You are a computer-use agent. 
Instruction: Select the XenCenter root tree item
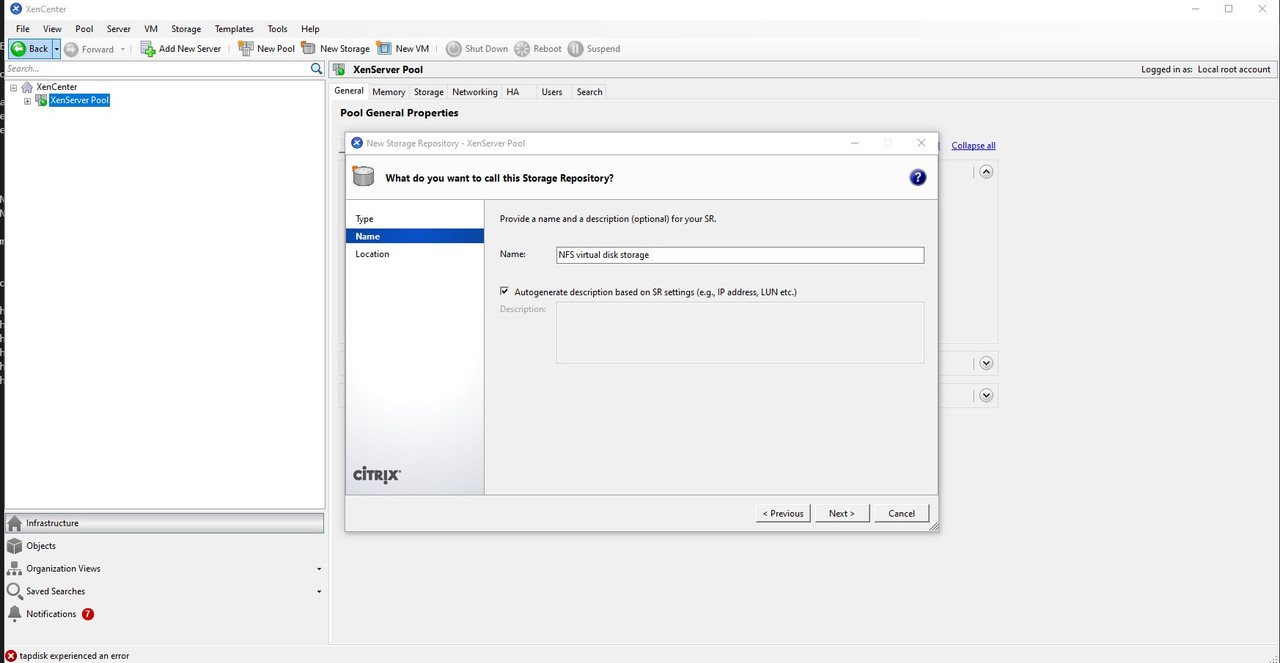(x=57, y=87)
